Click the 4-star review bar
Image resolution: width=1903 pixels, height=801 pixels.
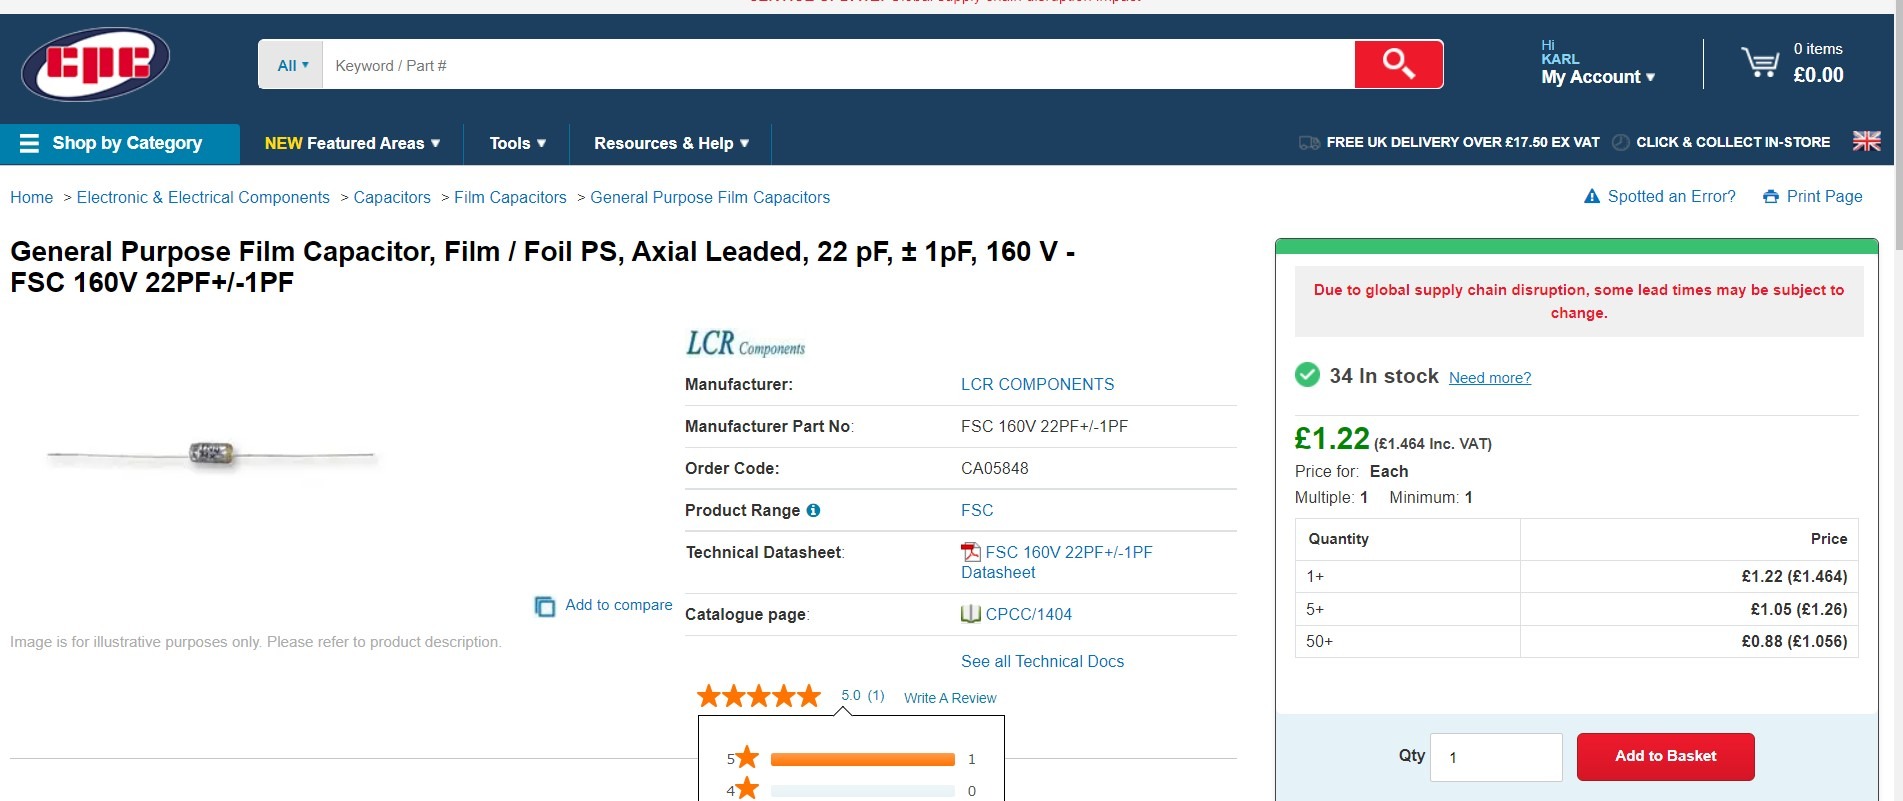click(862, 791)
